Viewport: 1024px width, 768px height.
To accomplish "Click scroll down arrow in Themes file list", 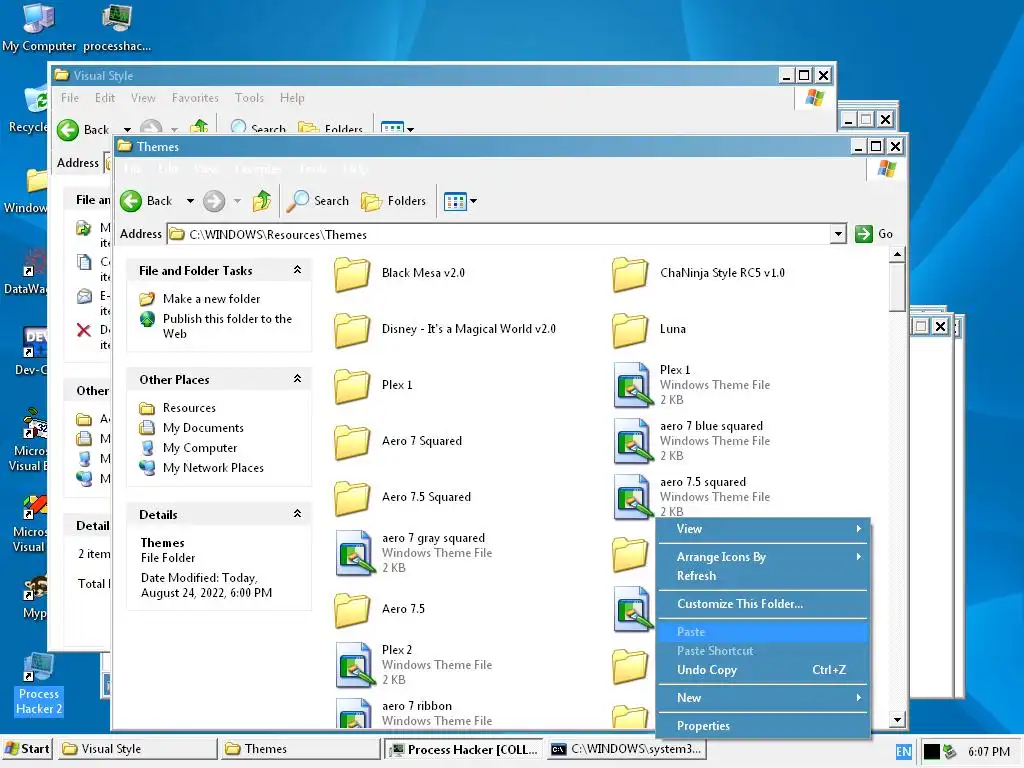I will [x=897, y=720].
